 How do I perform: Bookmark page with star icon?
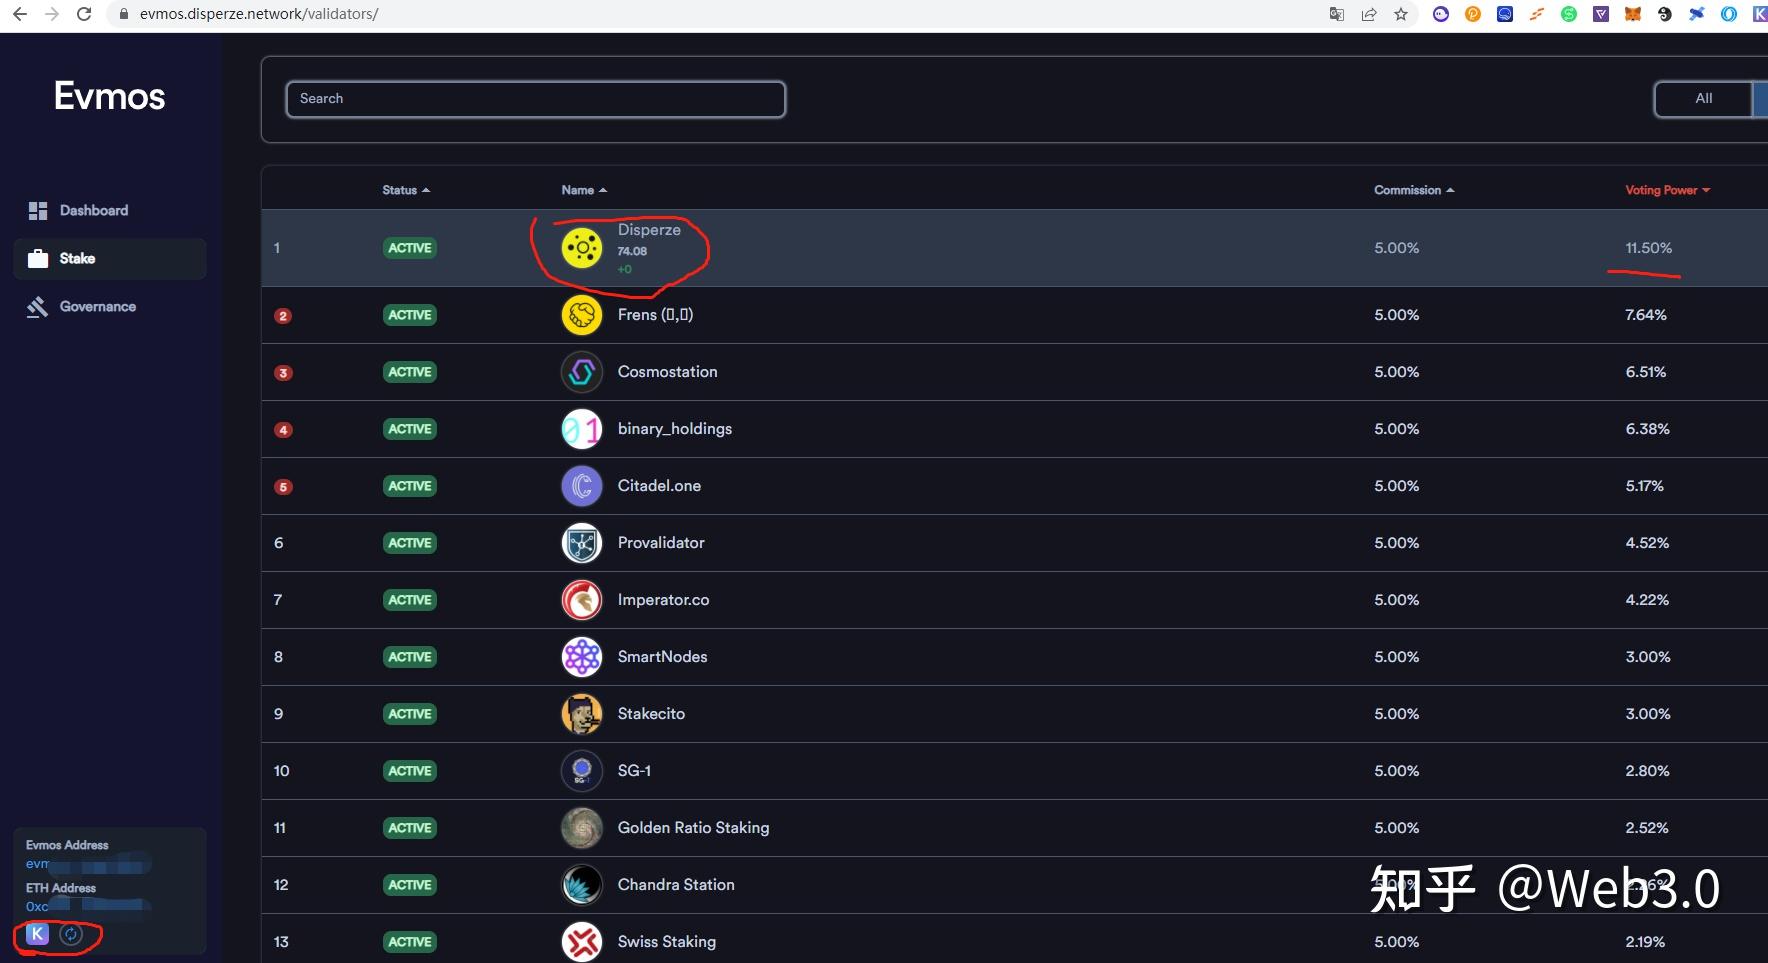tap(1401, 14)
